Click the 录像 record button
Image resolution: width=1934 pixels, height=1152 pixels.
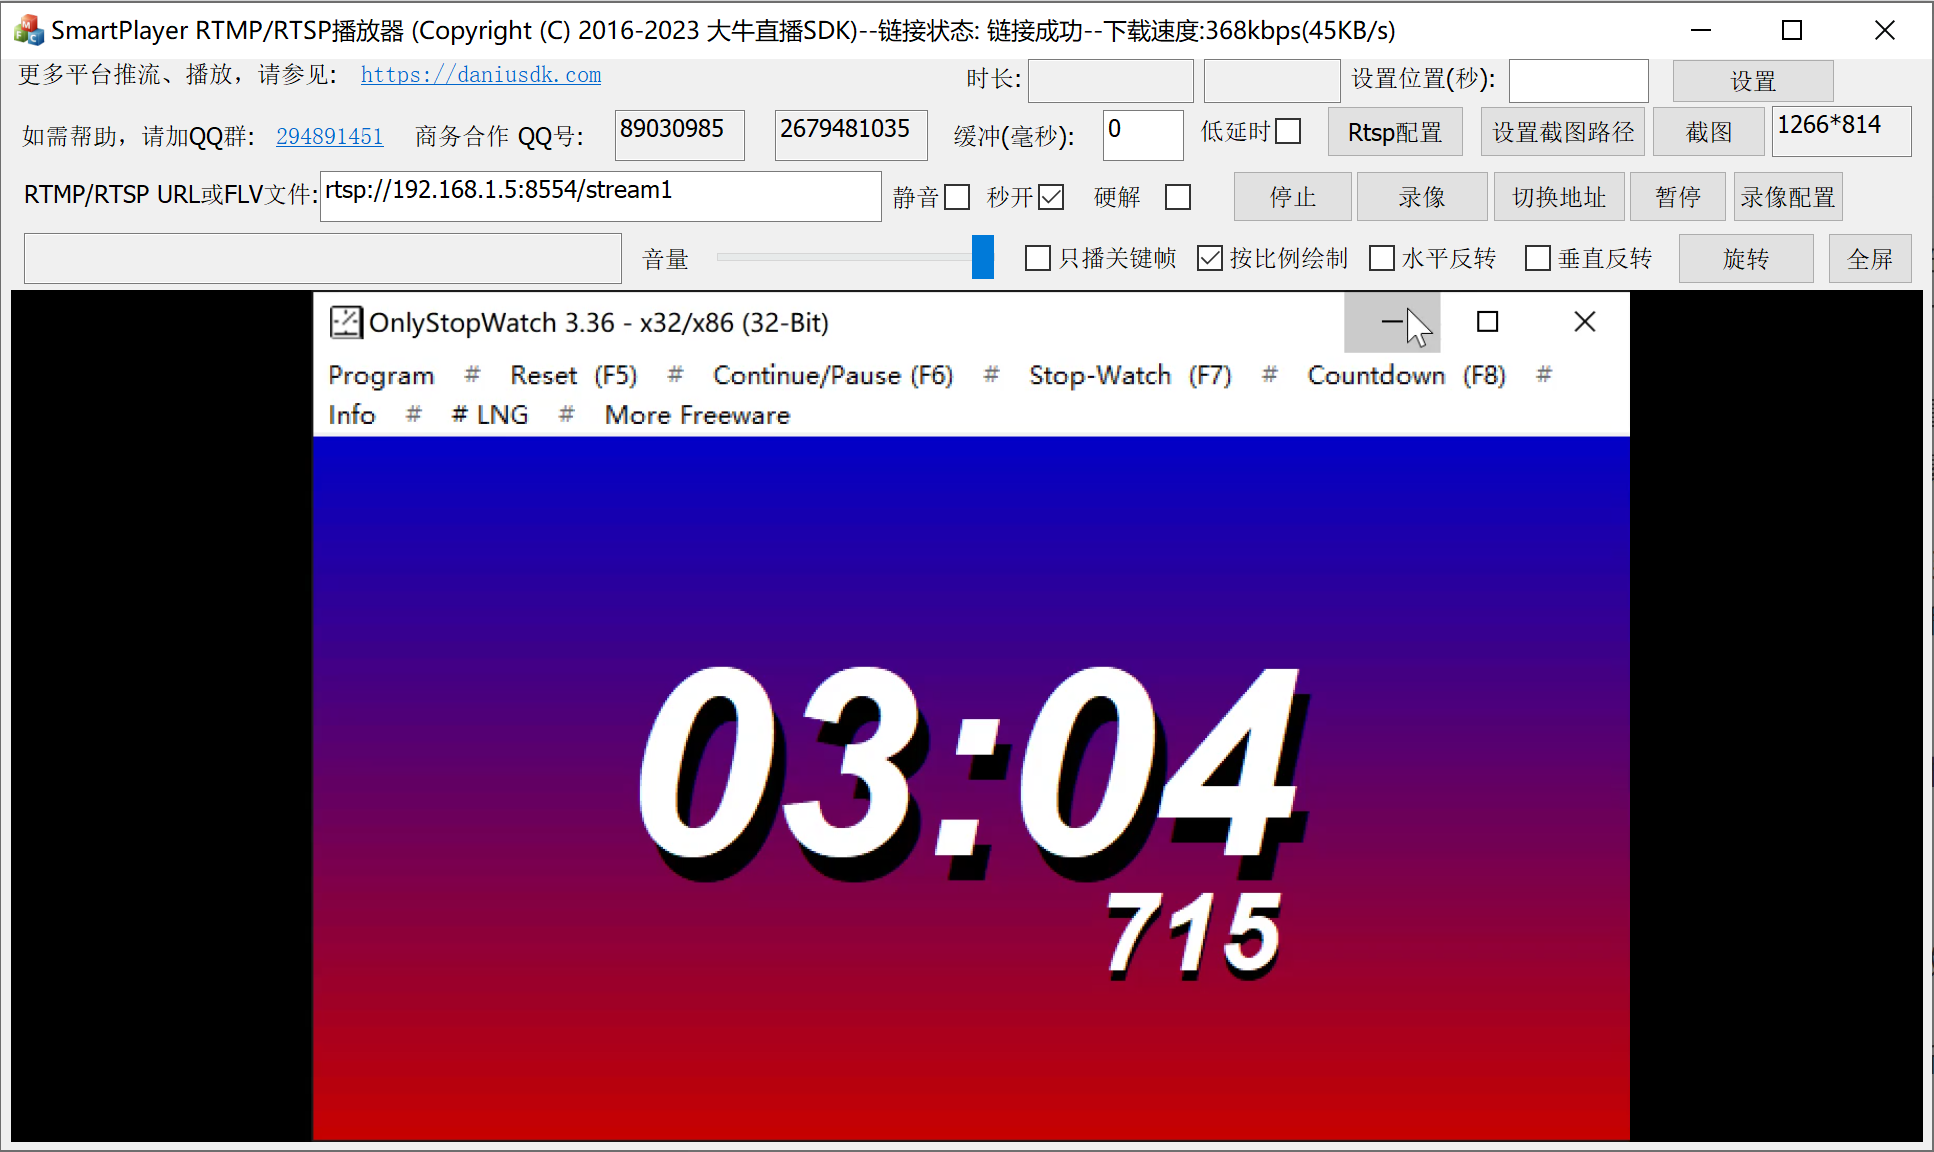click(1421, 197)
